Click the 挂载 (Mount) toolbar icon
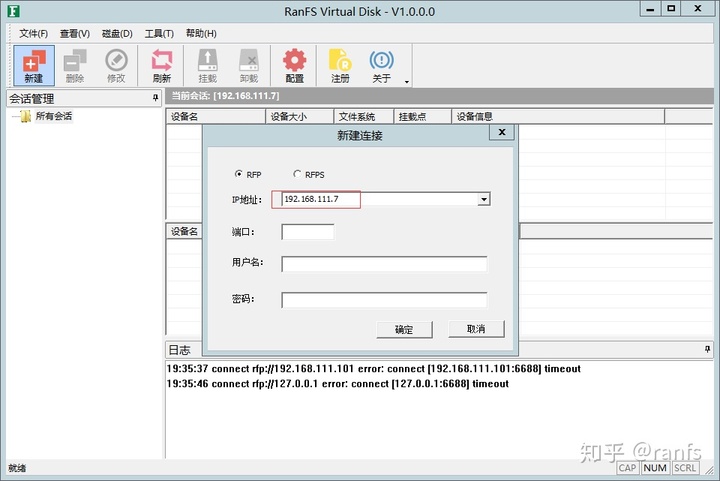This screenshot has height=481, width=720. (x=208, y=66)
